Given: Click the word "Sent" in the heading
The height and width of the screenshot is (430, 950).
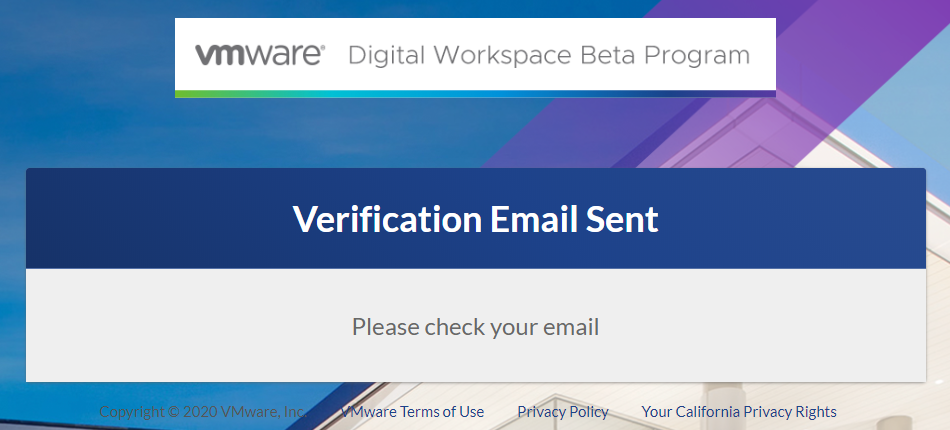Looking at the screenshot, I should (x=622, y=219).
